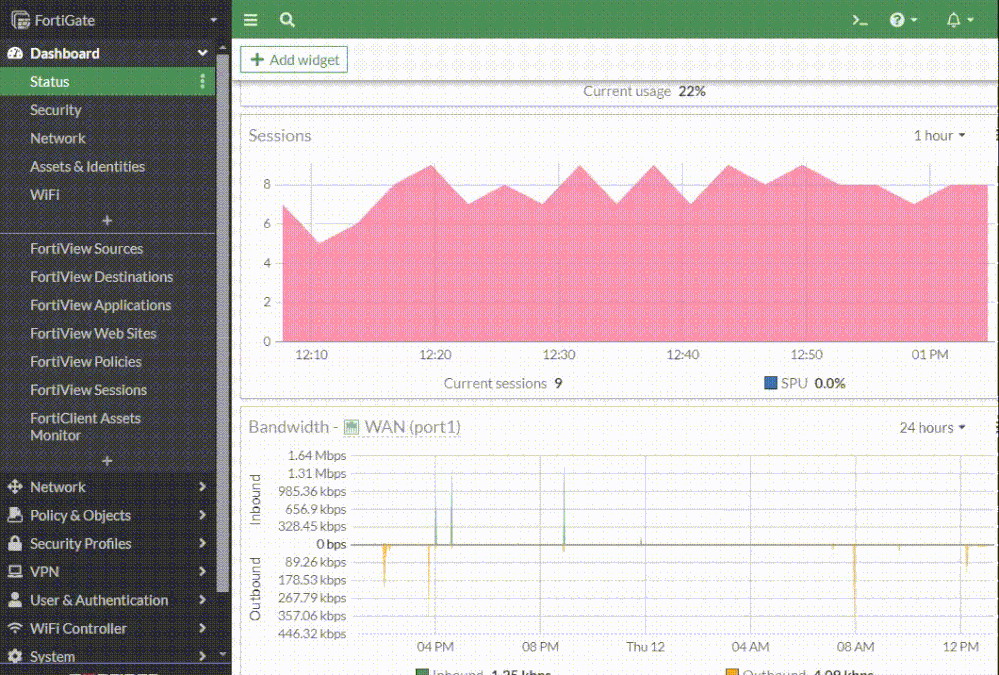Click the Add widget button
The image size is (999, 675).
[294, 60]
